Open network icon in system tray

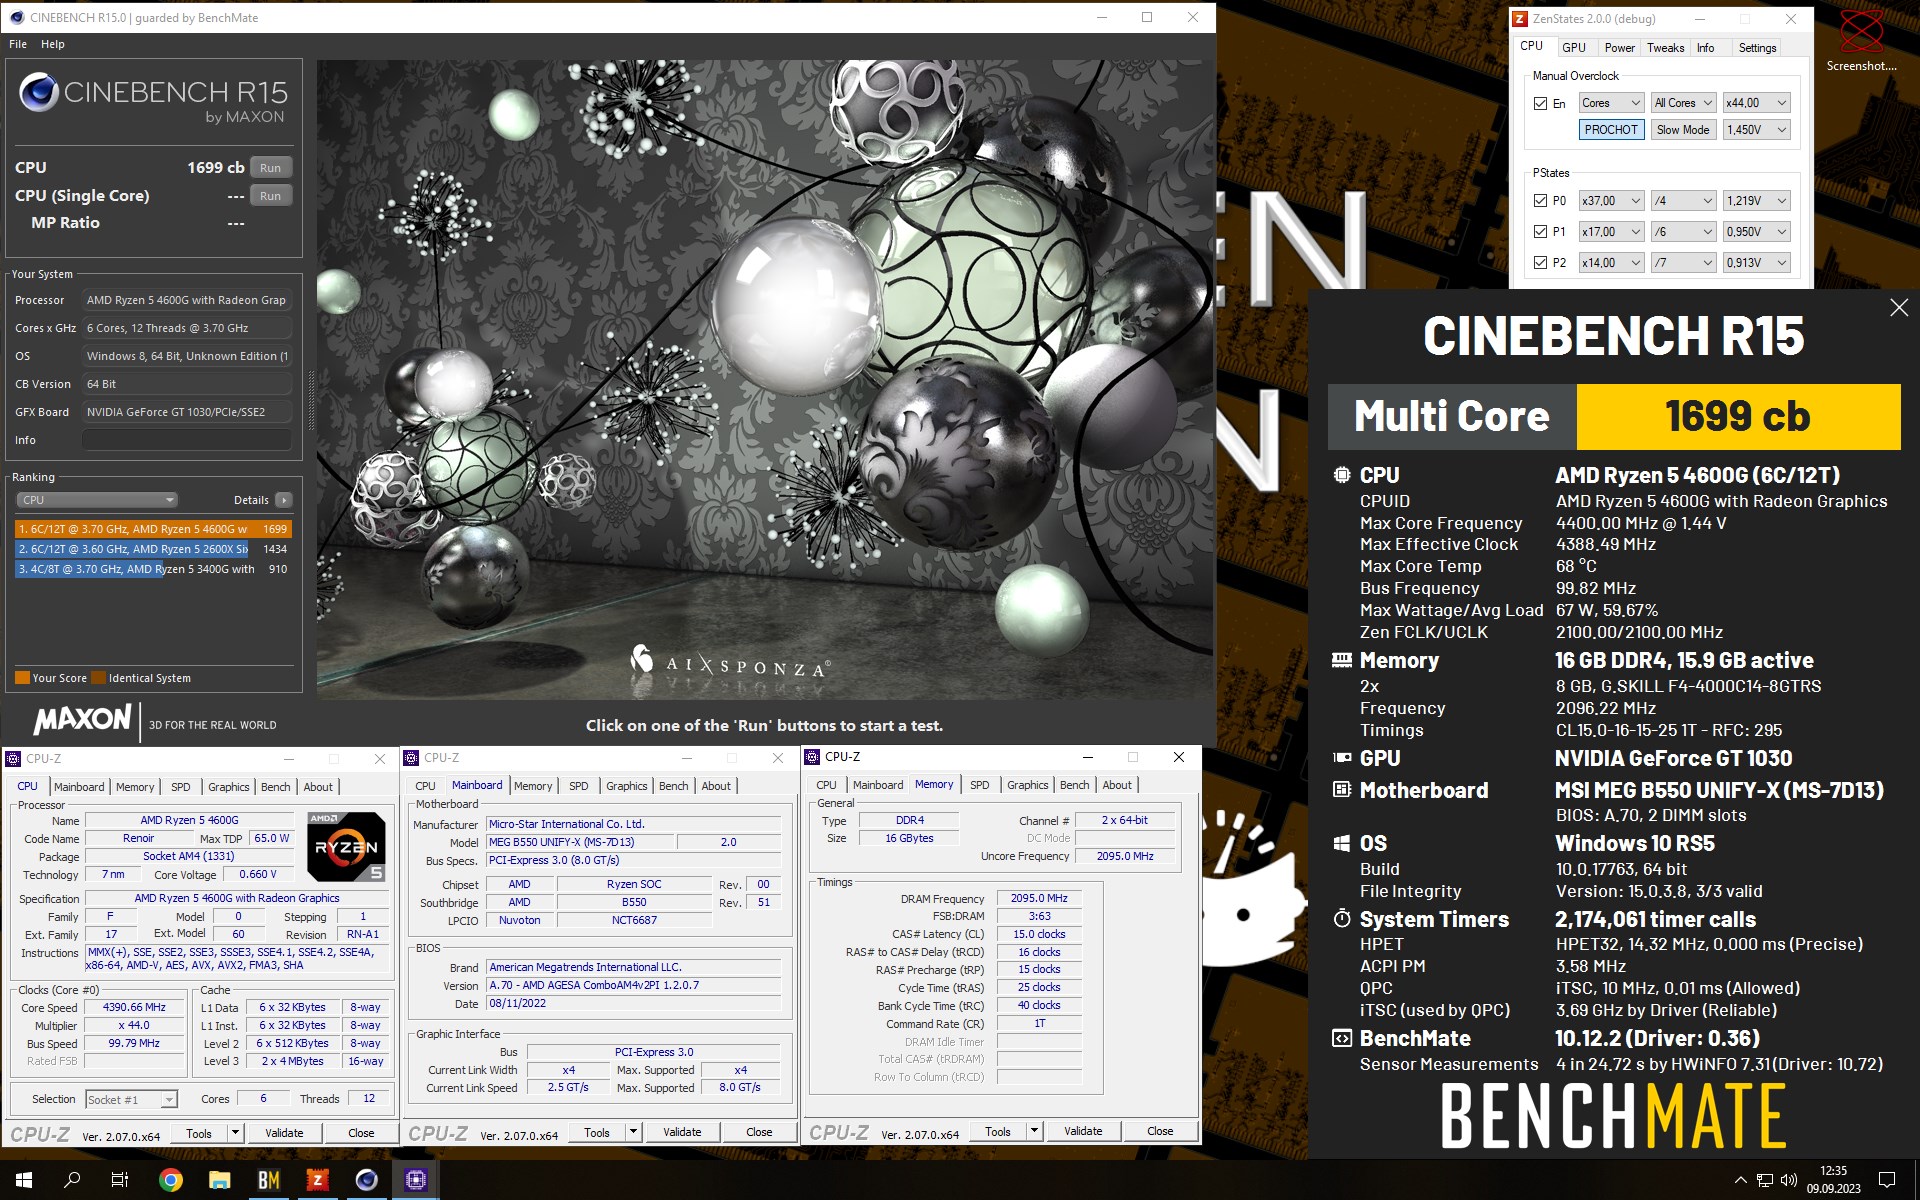(x=1765, y=1180)
